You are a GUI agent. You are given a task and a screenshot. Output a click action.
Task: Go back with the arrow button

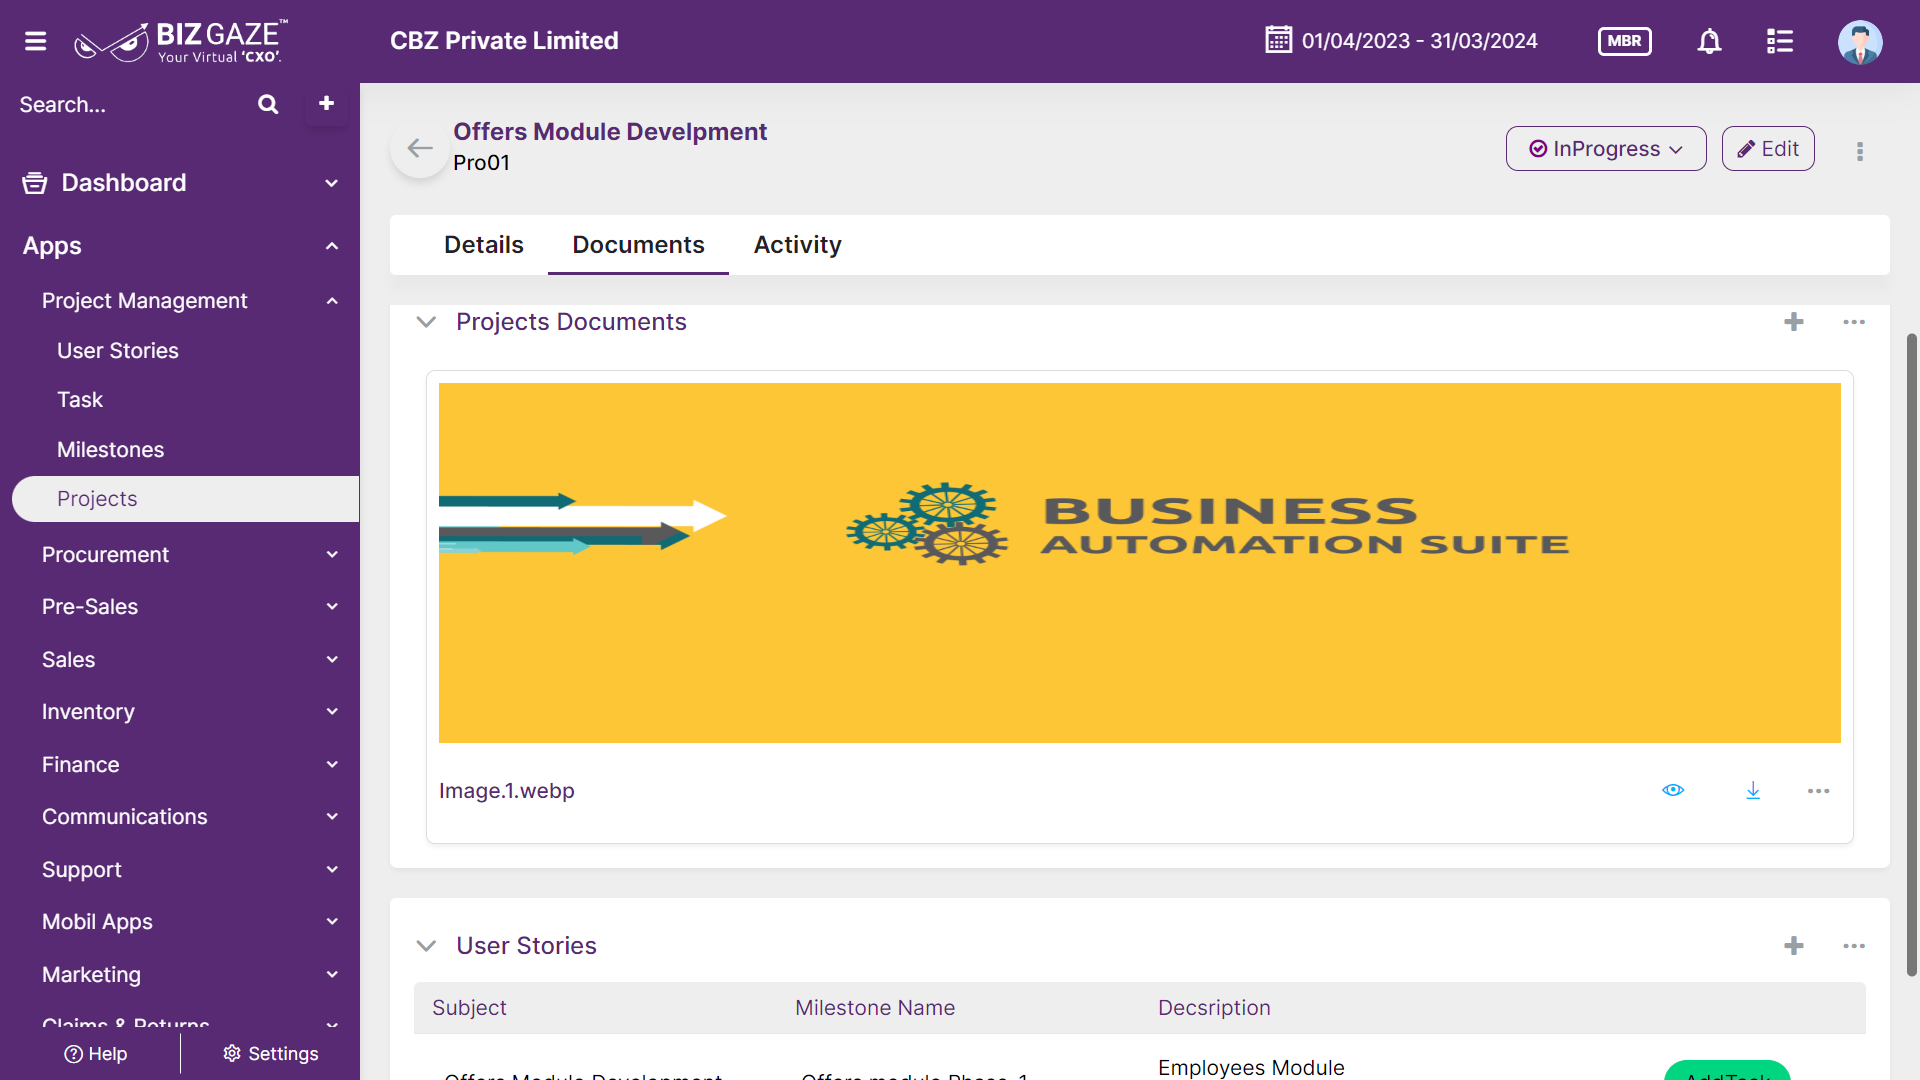[420, 149]
